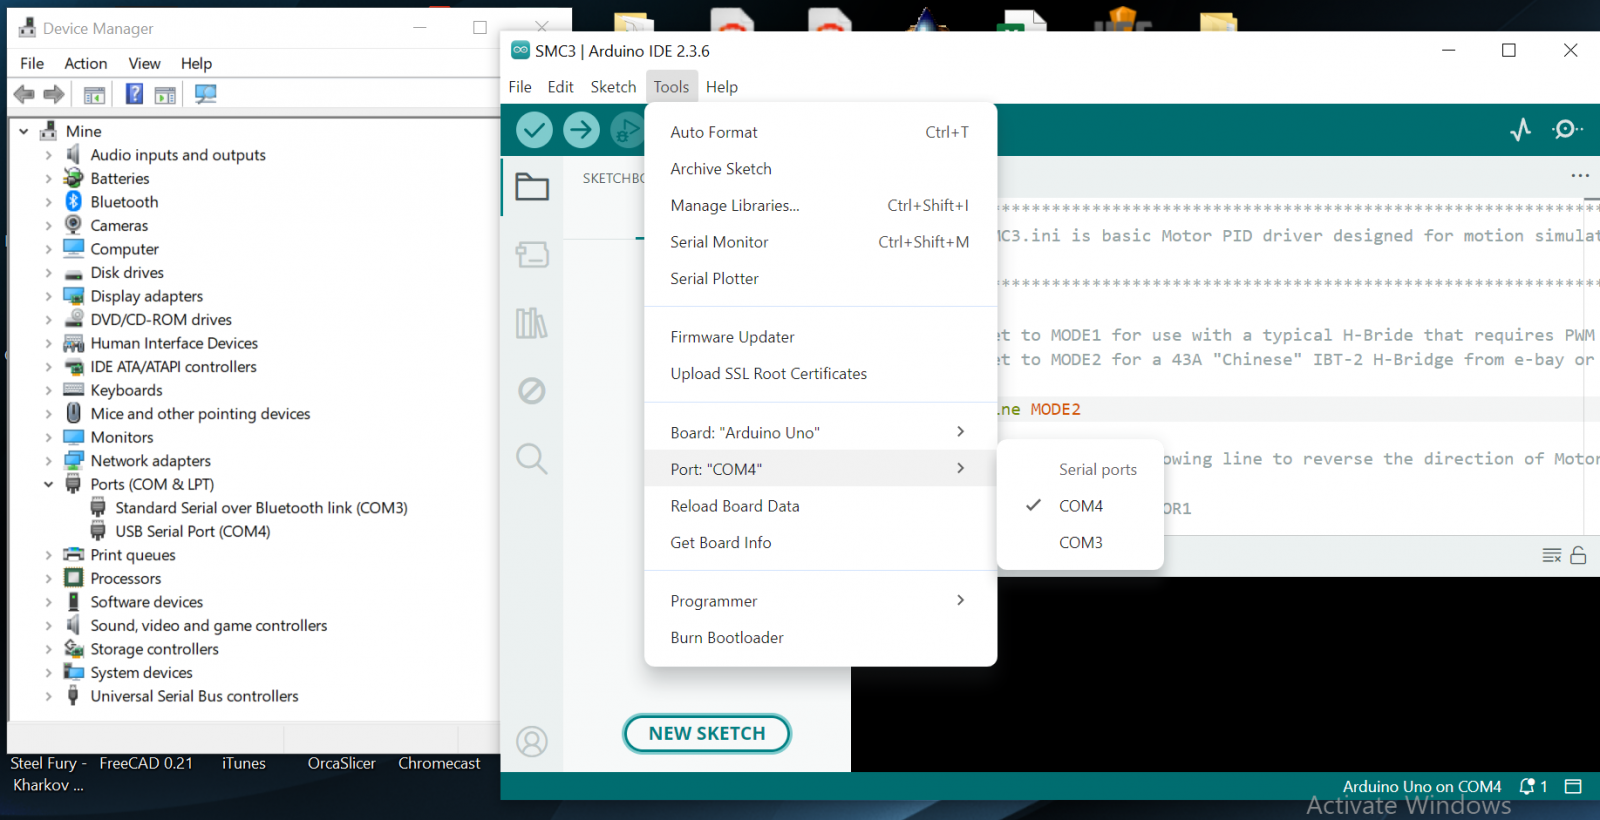Screen dimensions: 1600x820
Task: Click the scan for hardware changes monitor icon
Action: (x=206, y=94)
